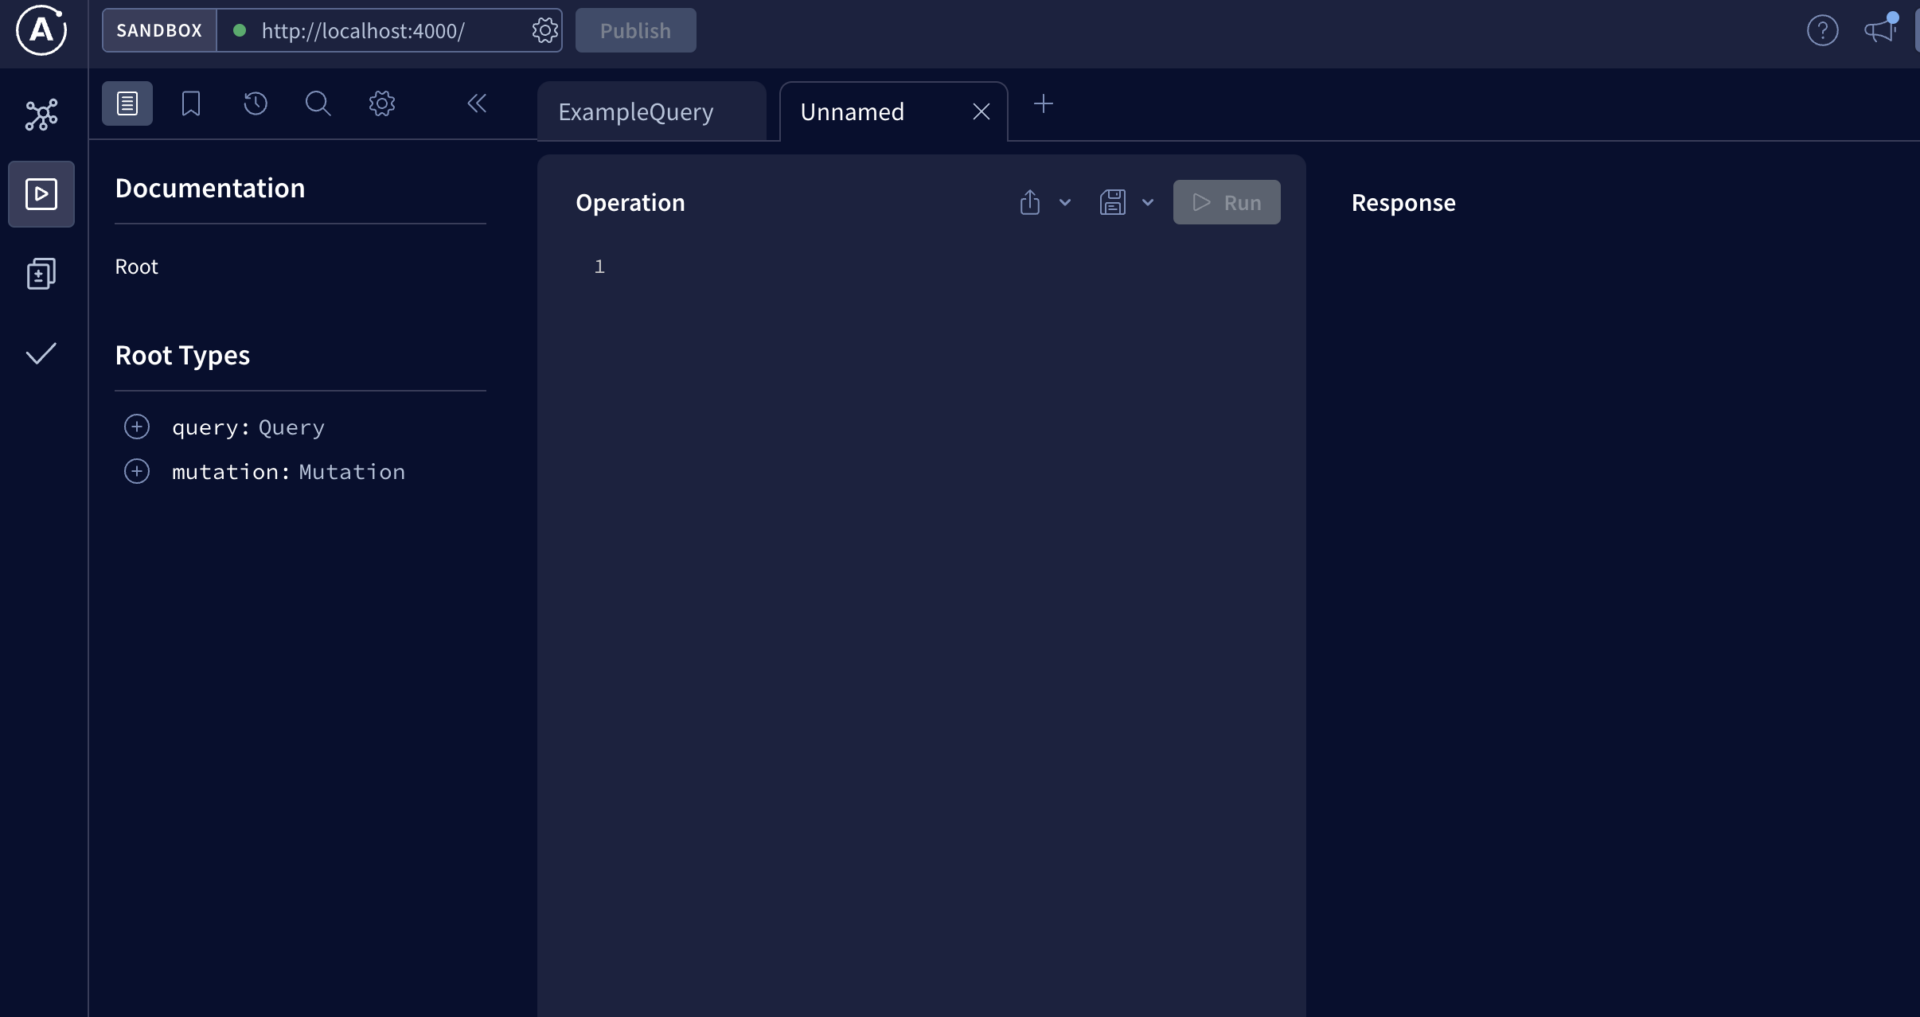Expand the share operation dropdown arrow
The width and height of the screenshot is (1920, 1017).
point(1065,203)
